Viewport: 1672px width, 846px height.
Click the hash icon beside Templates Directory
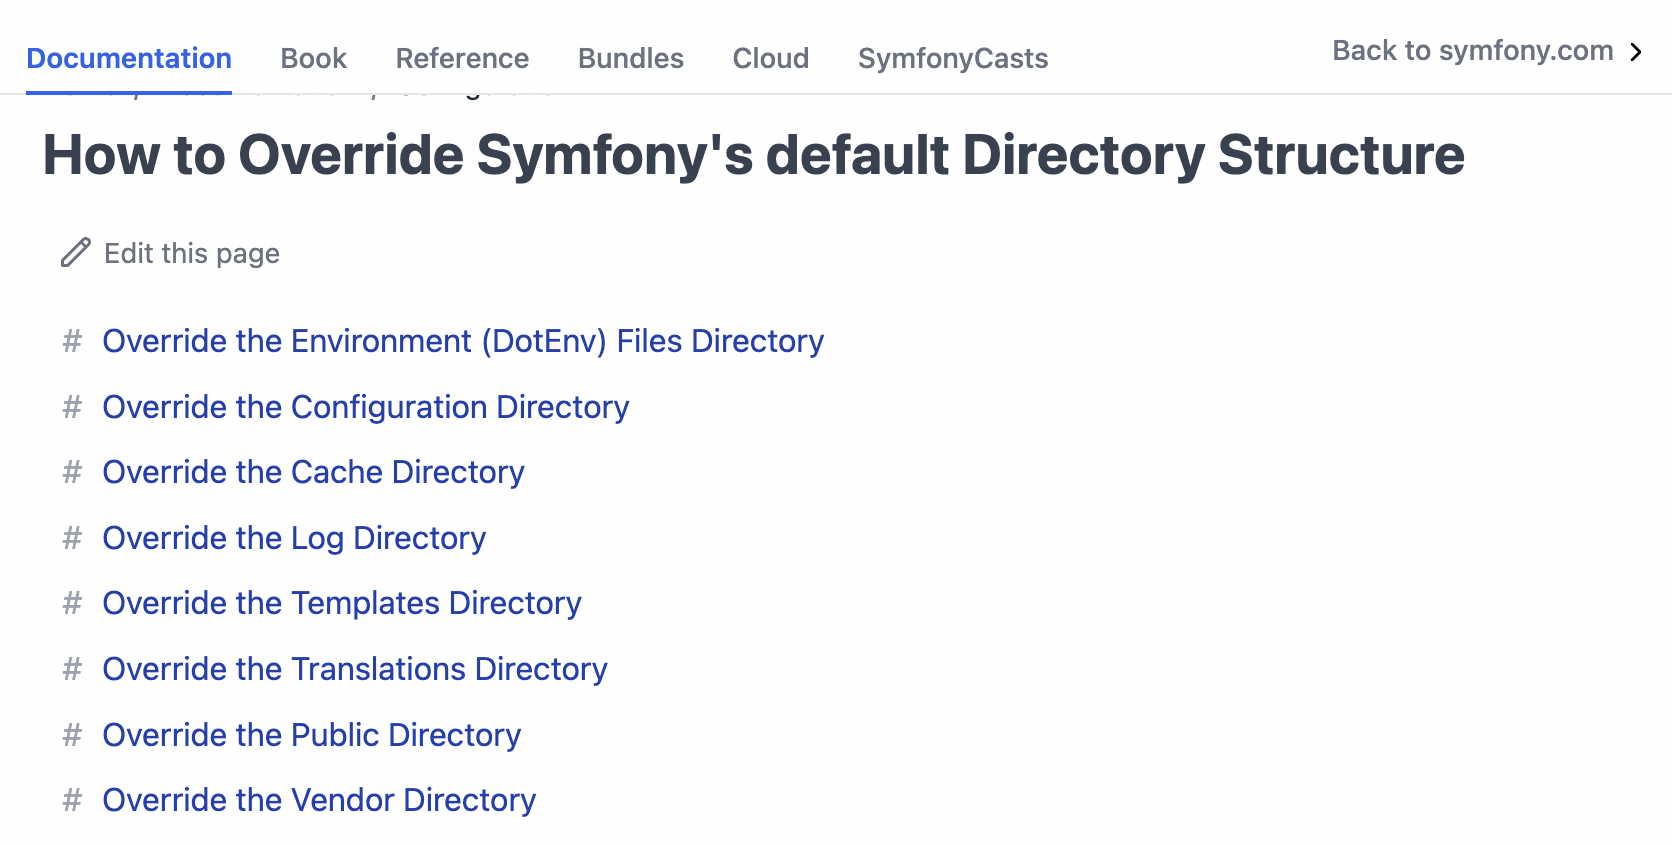(x=72, y=603)
